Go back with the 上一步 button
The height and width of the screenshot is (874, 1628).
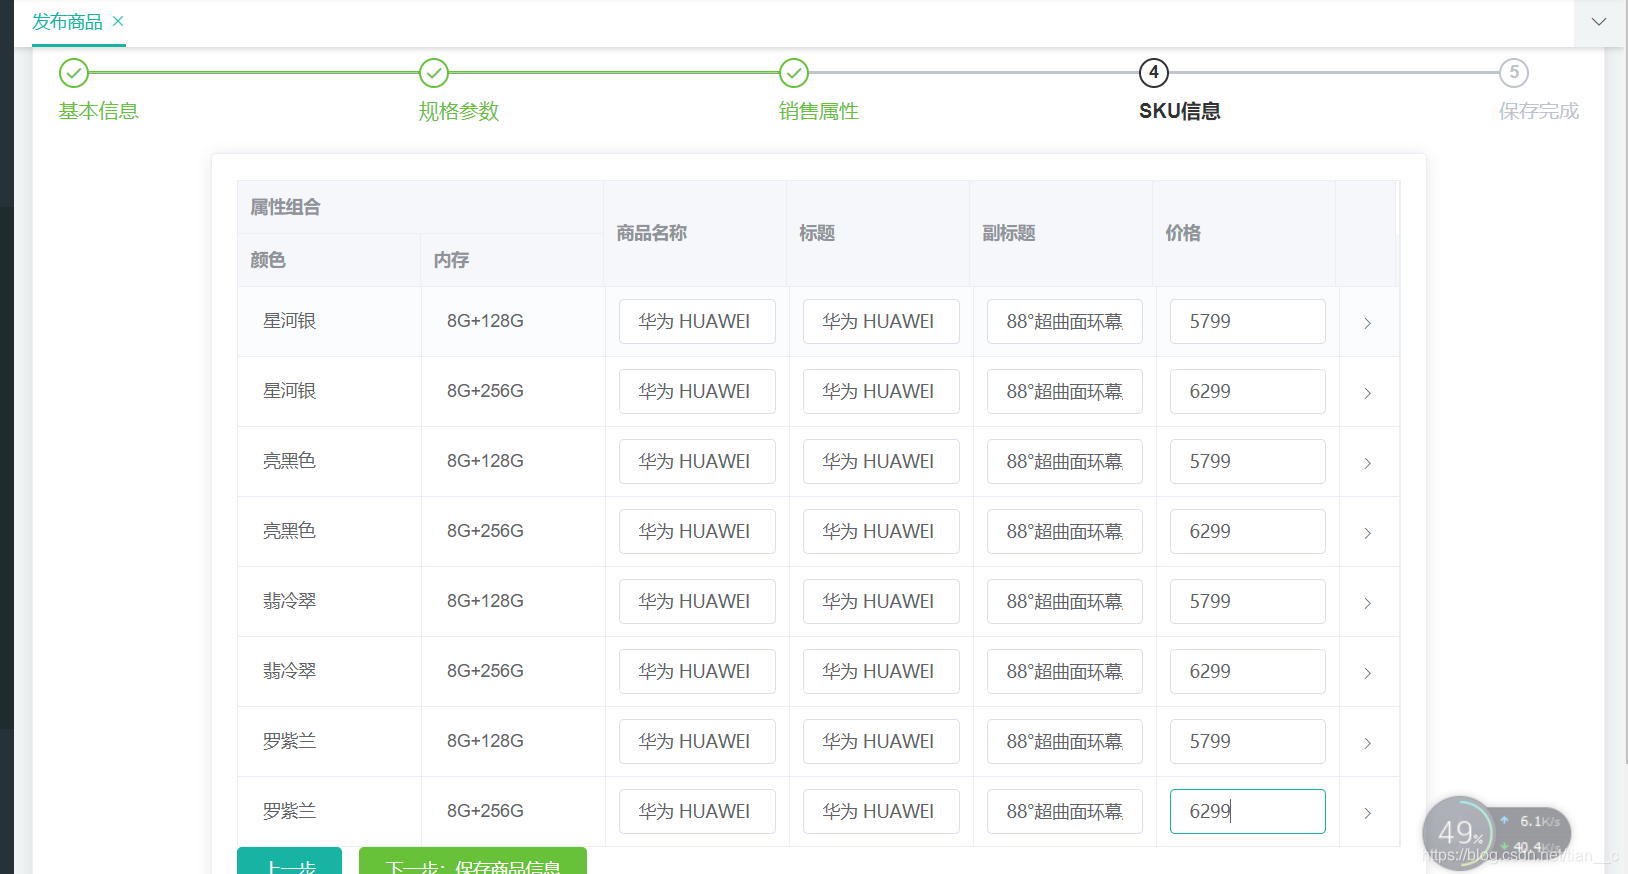click(x=289, y=861)
